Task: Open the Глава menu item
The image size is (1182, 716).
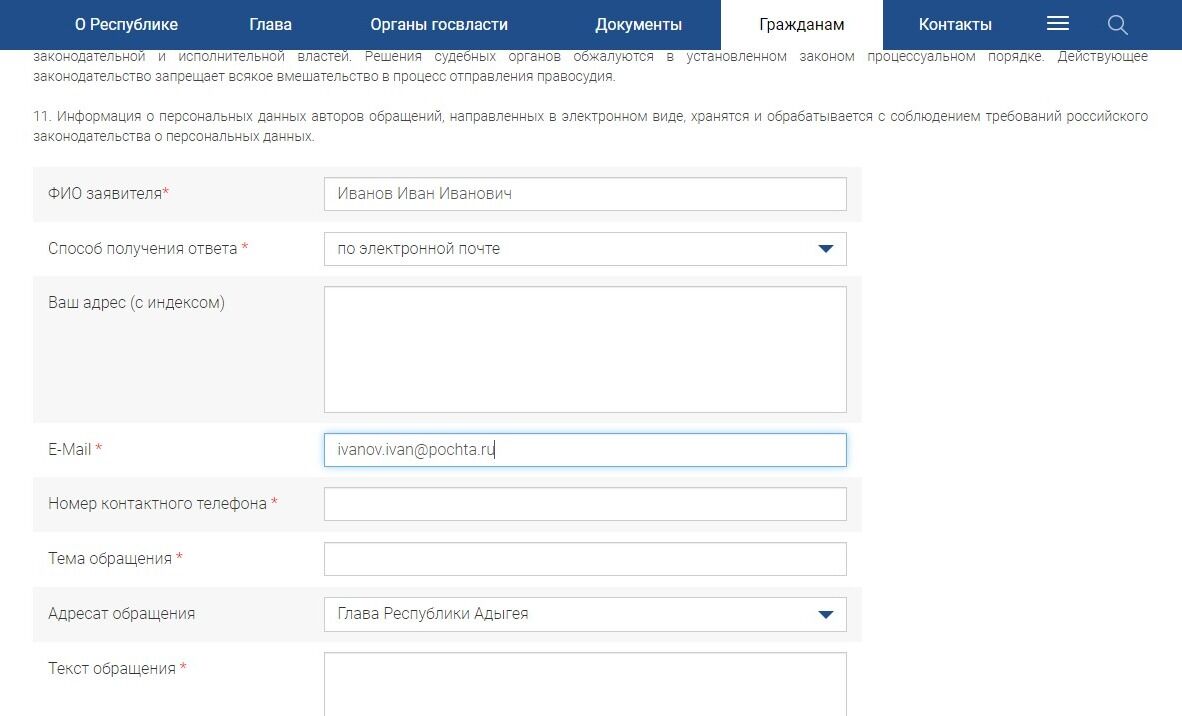Action: click(270, 25)
